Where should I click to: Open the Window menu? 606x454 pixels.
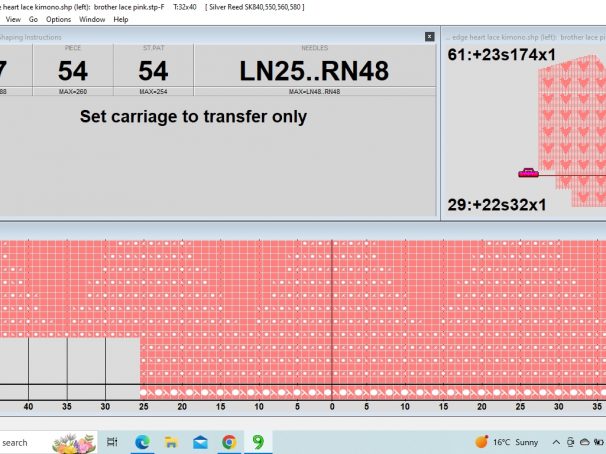92,19
